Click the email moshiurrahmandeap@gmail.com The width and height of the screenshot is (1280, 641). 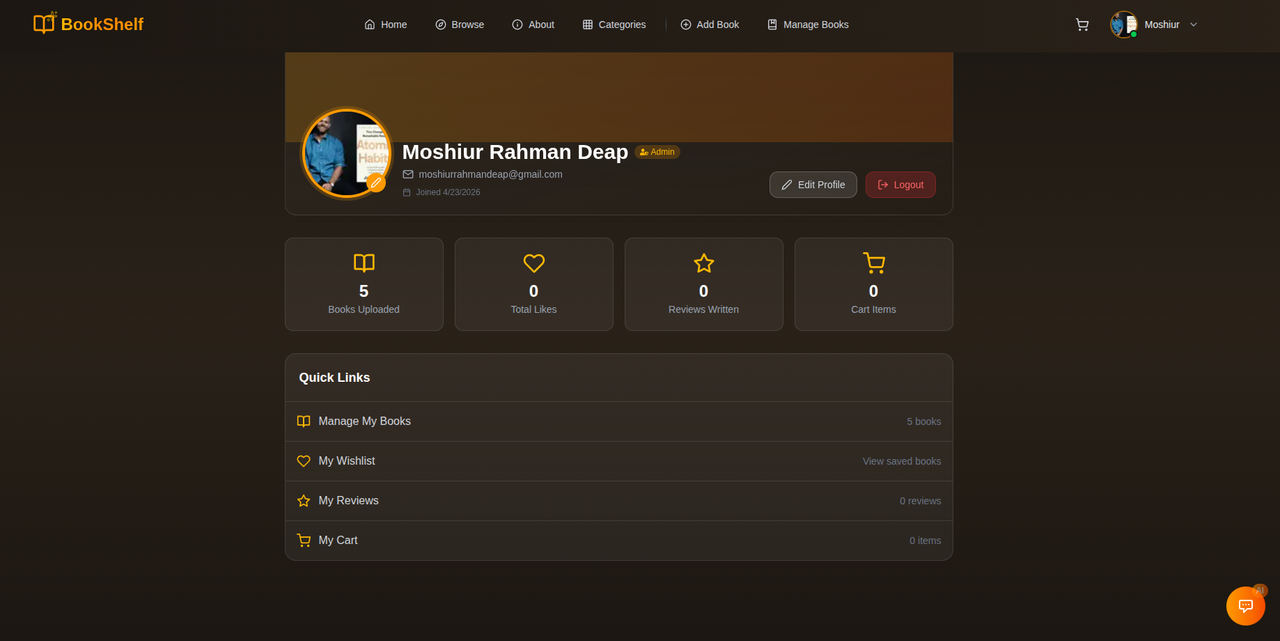click(x=491, y=174)
